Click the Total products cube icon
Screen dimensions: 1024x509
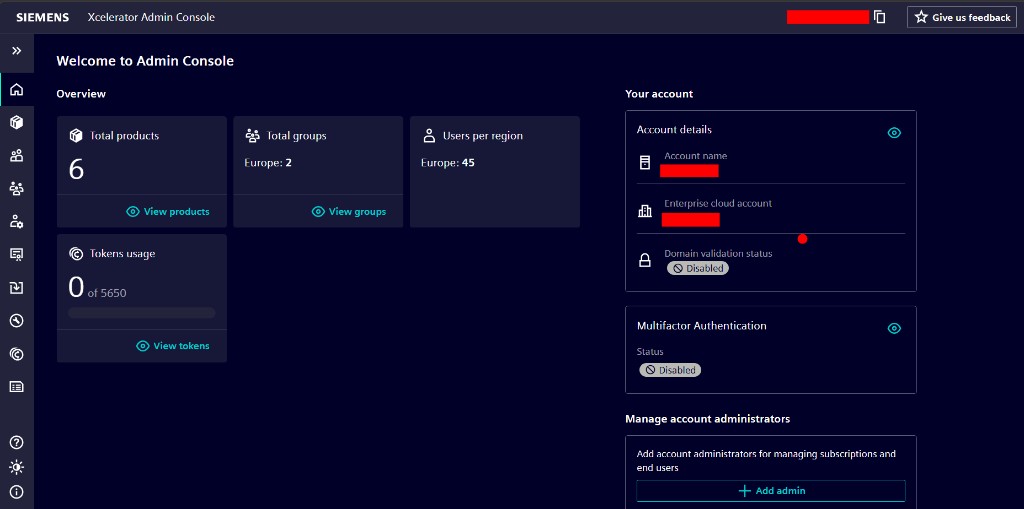tap(76, 136)
